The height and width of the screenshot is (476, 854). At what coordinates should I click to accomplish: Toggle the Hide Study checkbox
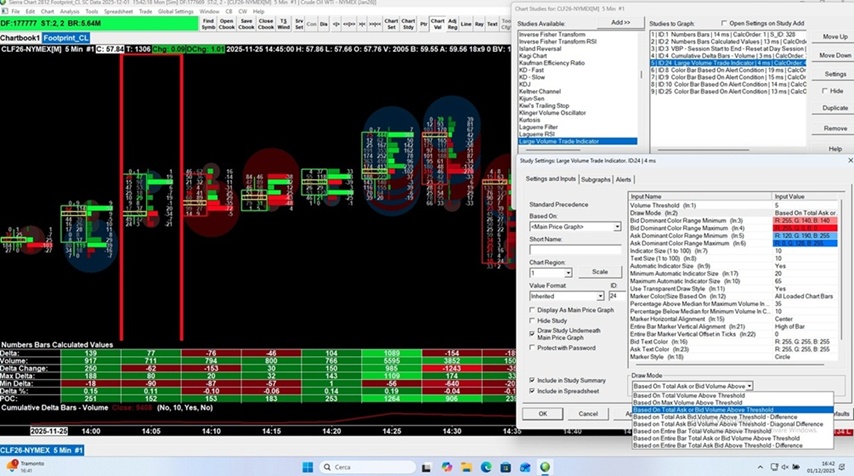(x=532, y=320)
